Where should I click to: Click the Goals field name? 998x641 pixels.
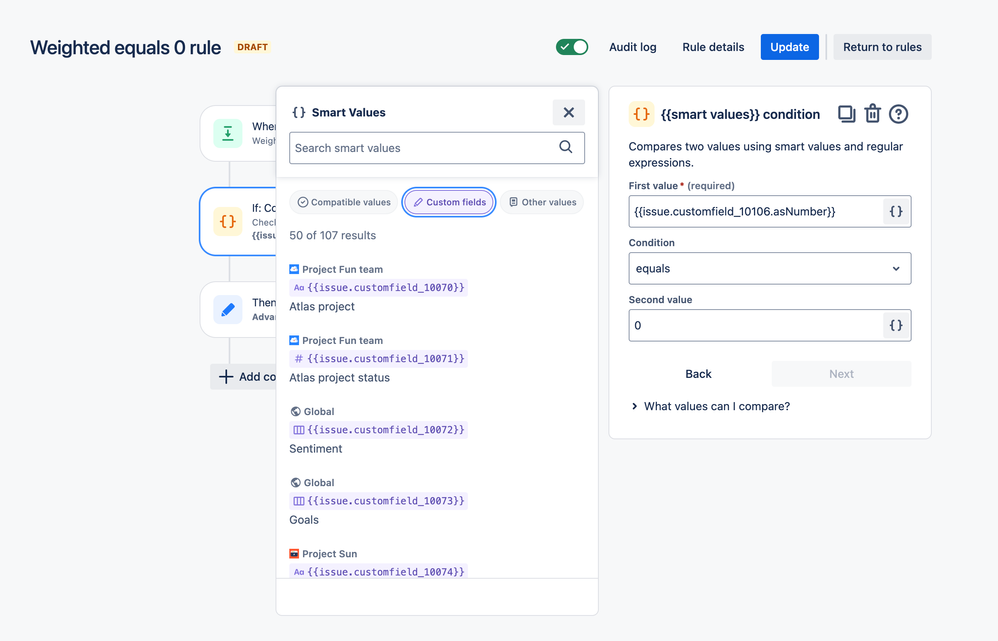[304, 521]
